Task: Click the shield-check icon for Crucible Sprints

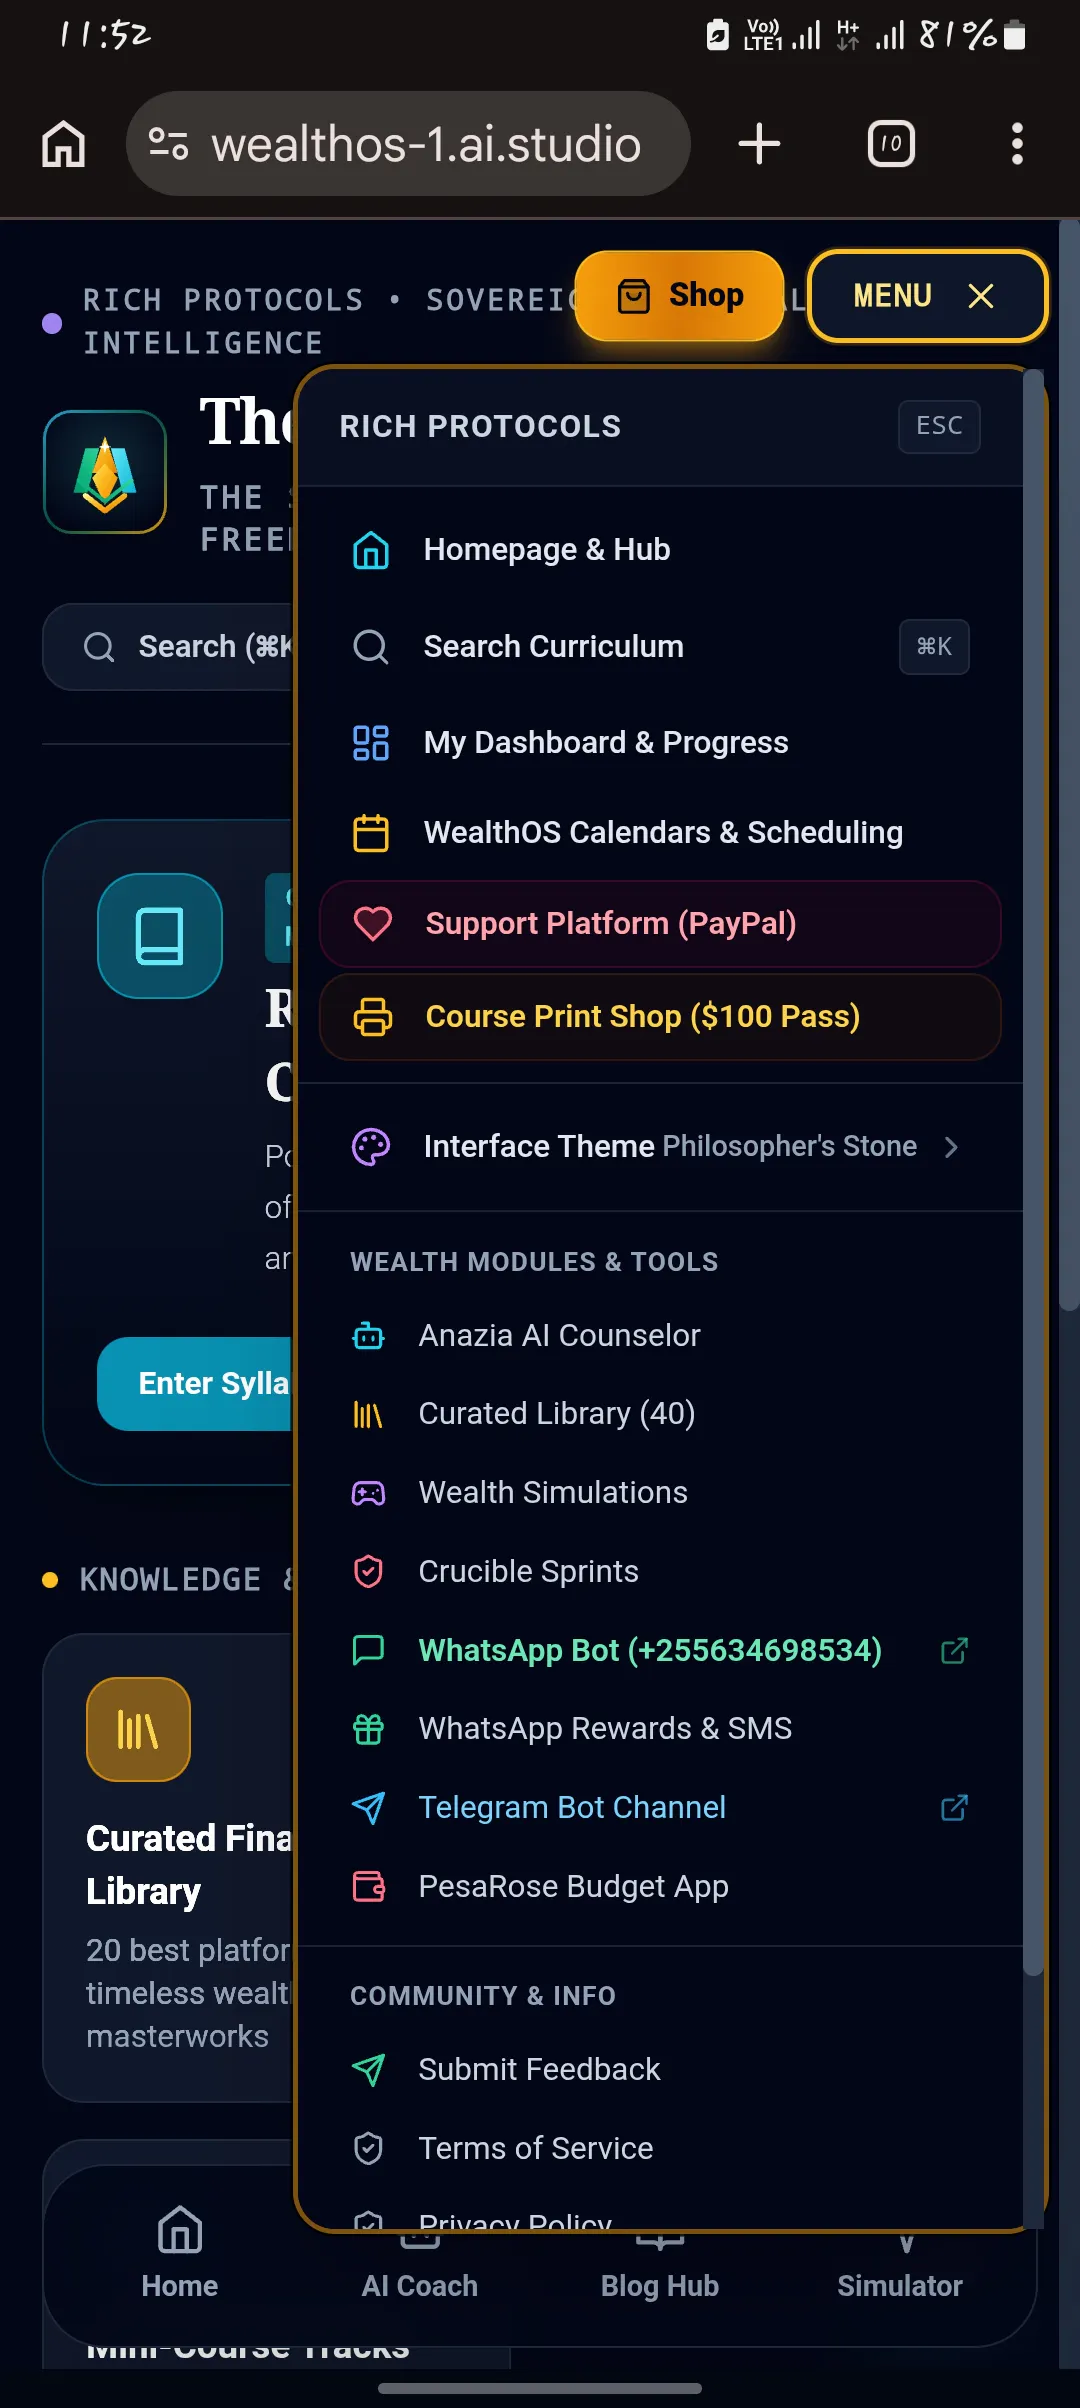Action: pos(369,1572)
